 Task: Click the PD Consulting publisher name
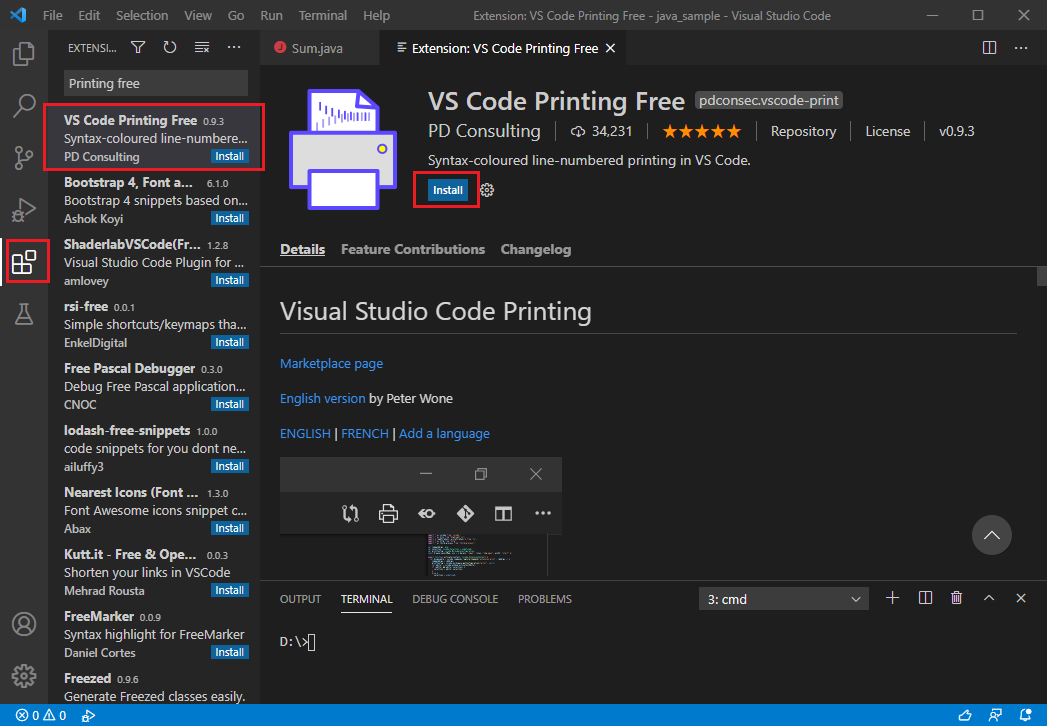coord(484,131)
